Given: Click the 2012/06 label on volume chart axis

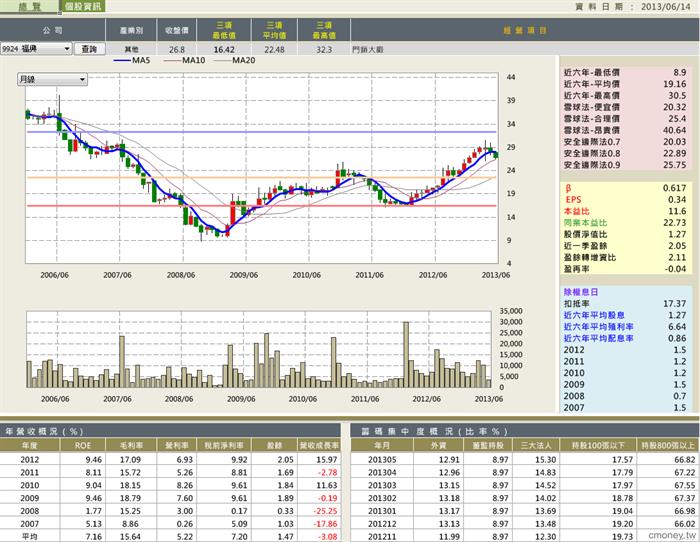Looking at the screenshot, I should point(426,399).
